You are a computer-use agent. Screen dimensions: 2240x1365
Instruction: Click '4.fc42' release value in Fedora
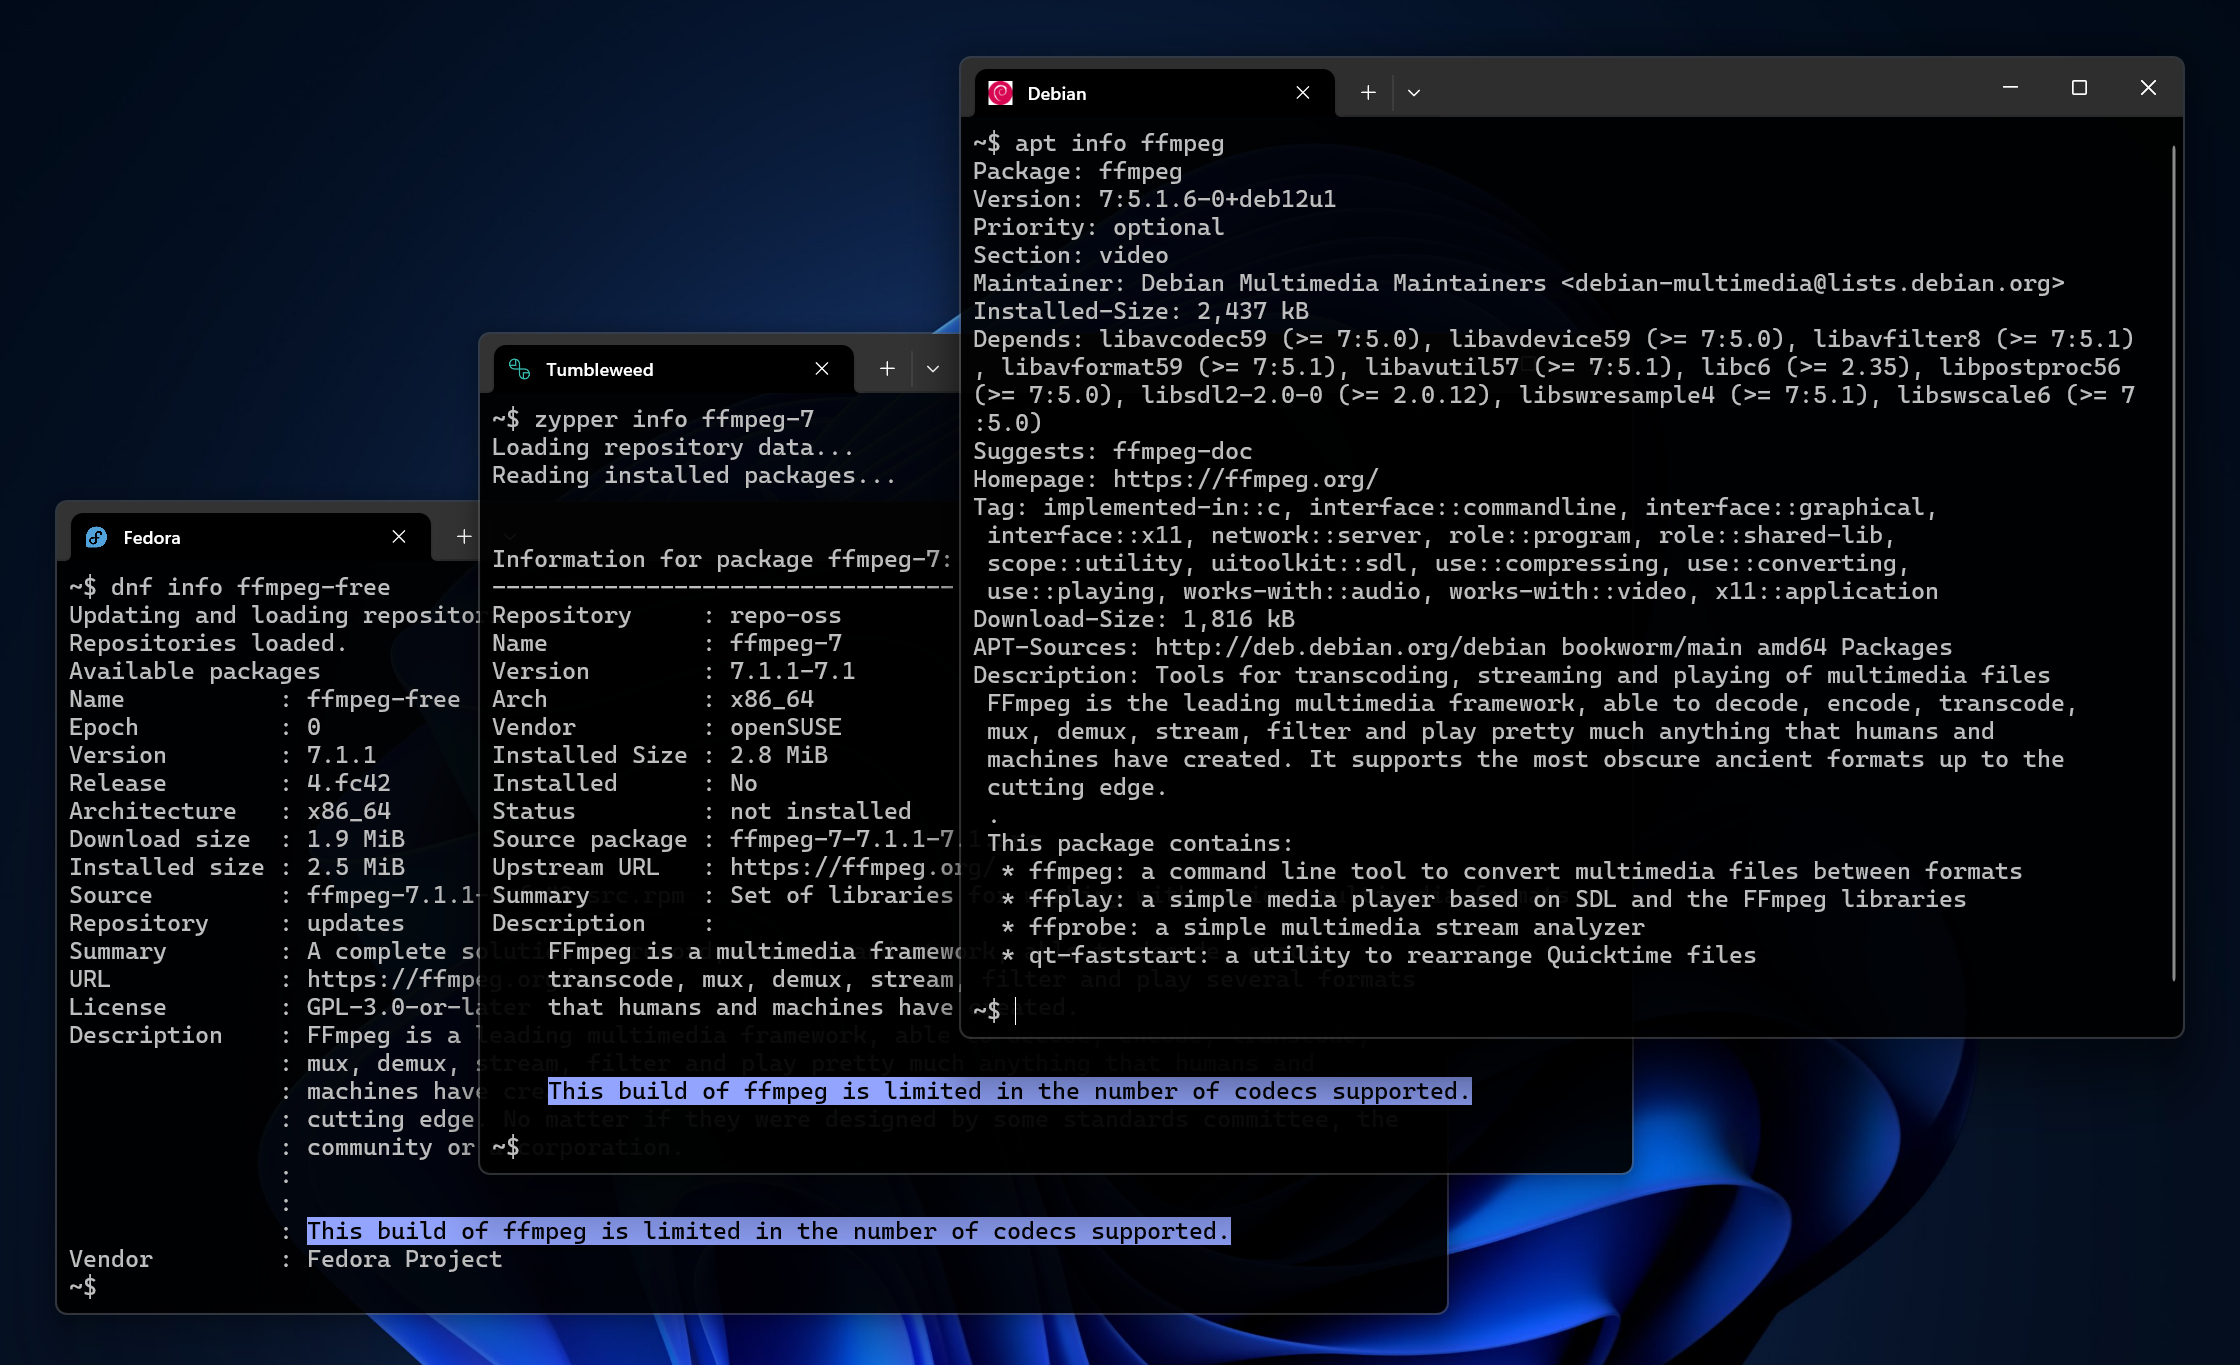click(348, 783)
